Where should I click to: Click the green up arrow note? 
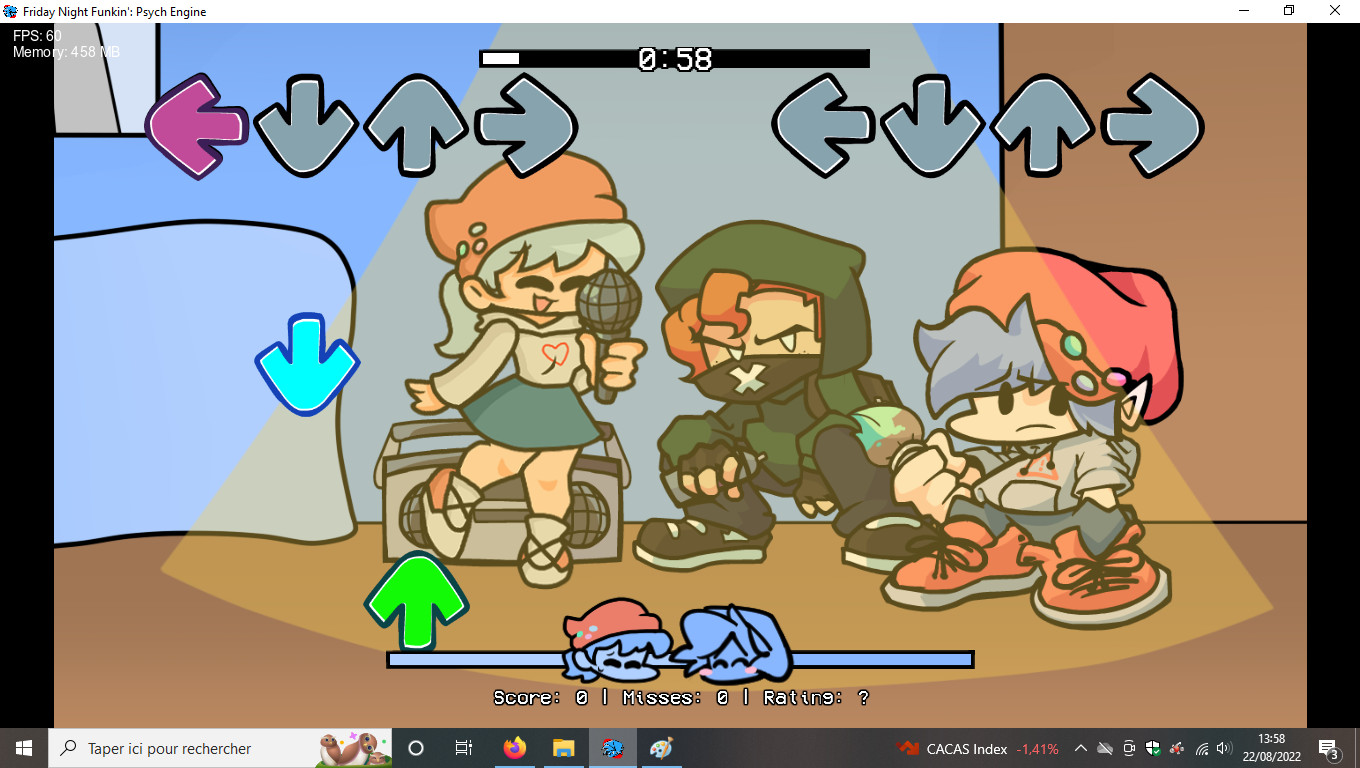(x=416, y=602)
